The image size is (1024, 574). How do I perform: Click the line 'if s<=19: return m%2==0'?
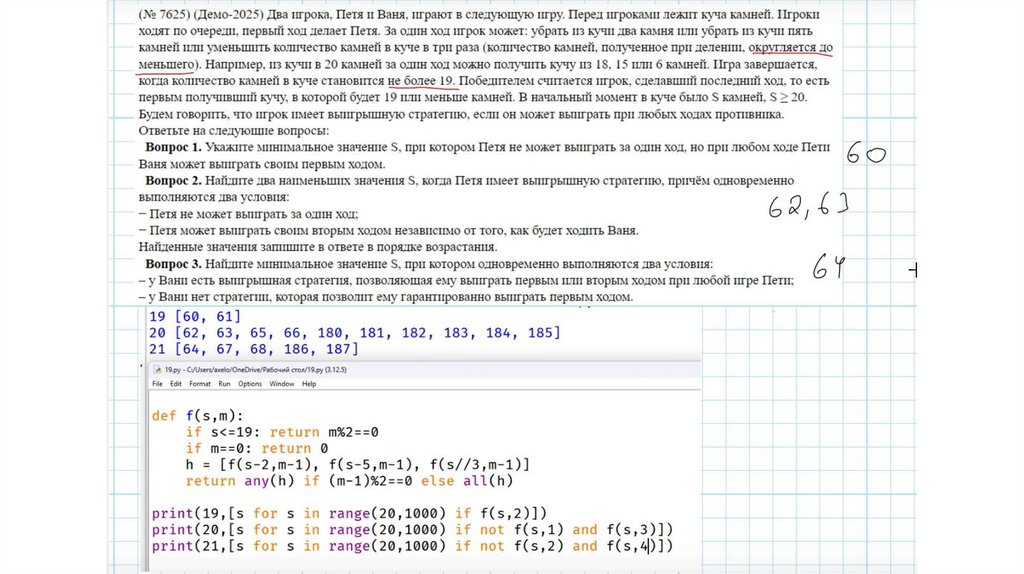pyautogui.click(x=282, y=432)
